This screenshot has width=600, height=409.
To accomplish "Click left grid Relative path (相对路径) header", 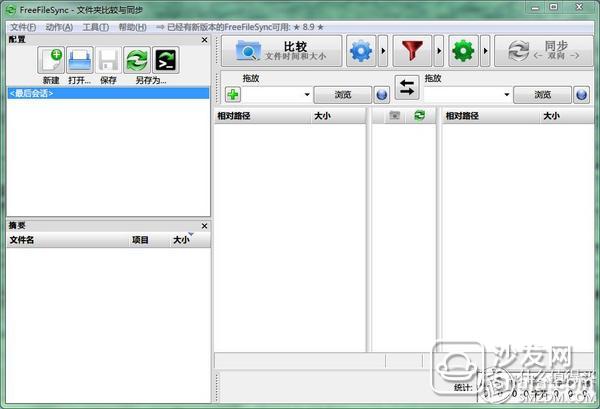I will tap(262, 116).
